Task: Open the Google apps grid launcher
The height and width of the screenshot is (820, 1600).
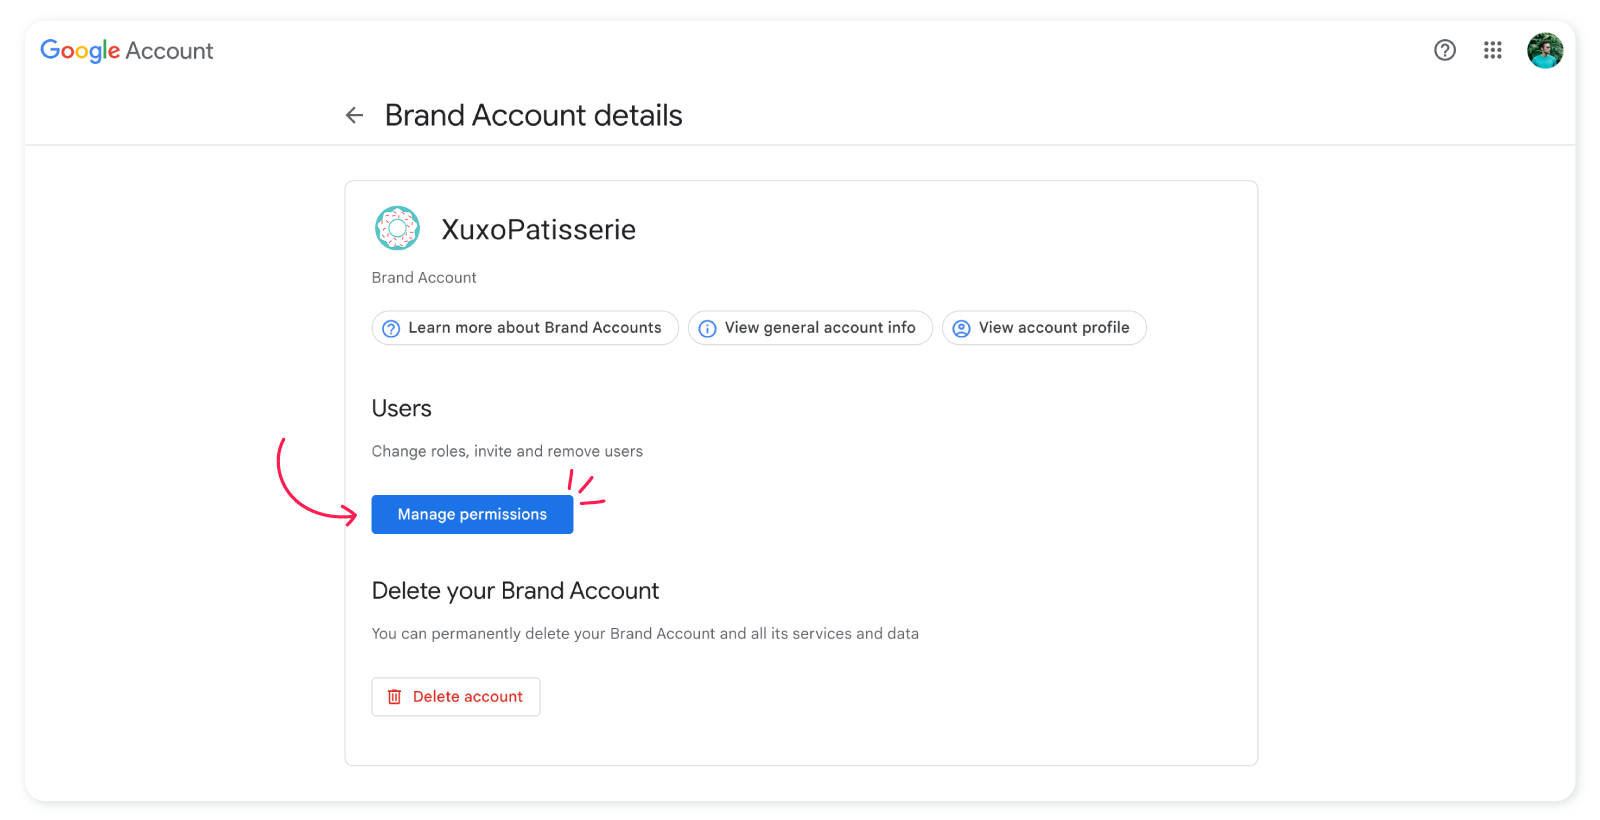Action: click(1493, 50)
